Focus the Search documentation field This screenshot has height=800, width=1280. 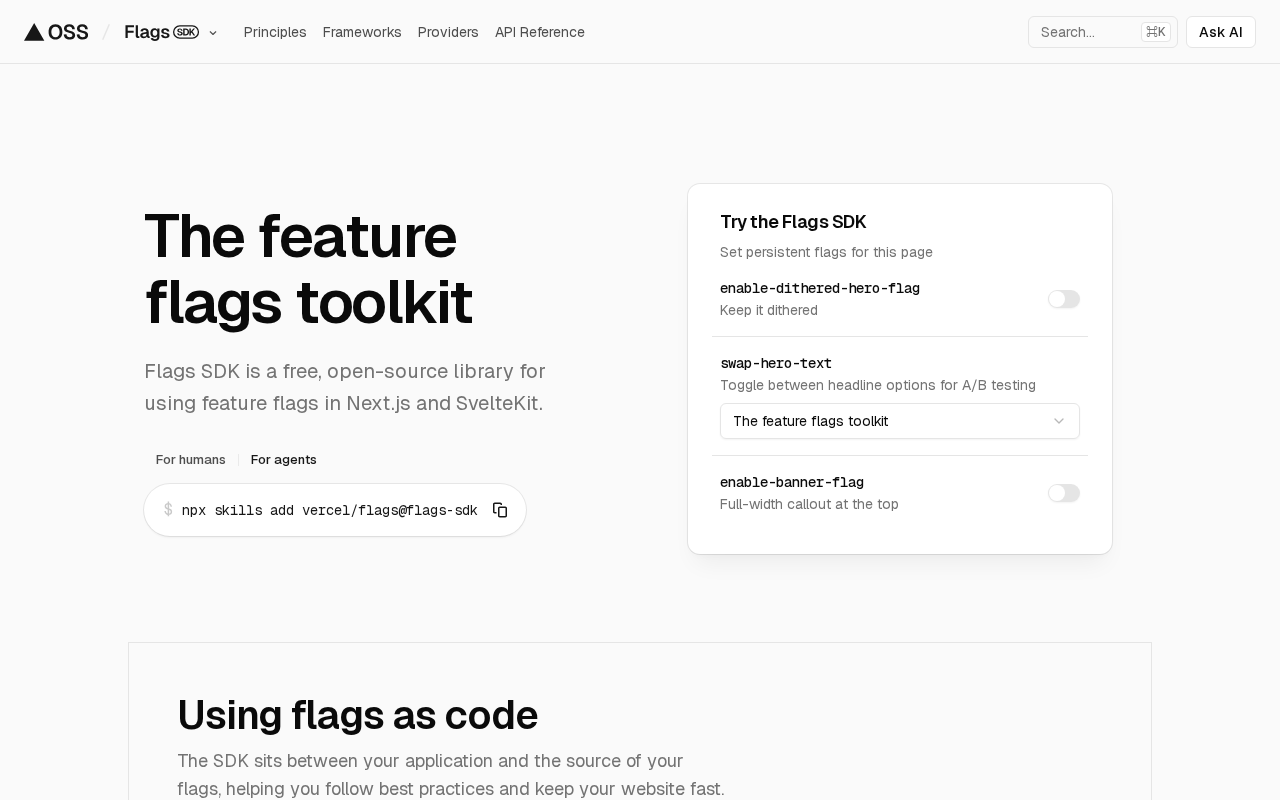pos(1085,32)
